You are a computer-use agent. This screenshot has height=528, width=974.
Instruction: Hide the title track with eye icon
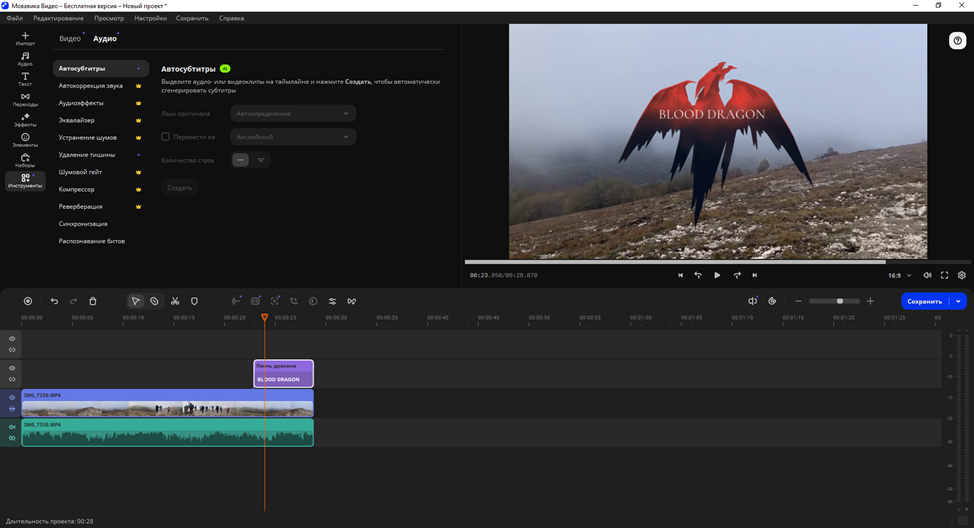point(12,368)
